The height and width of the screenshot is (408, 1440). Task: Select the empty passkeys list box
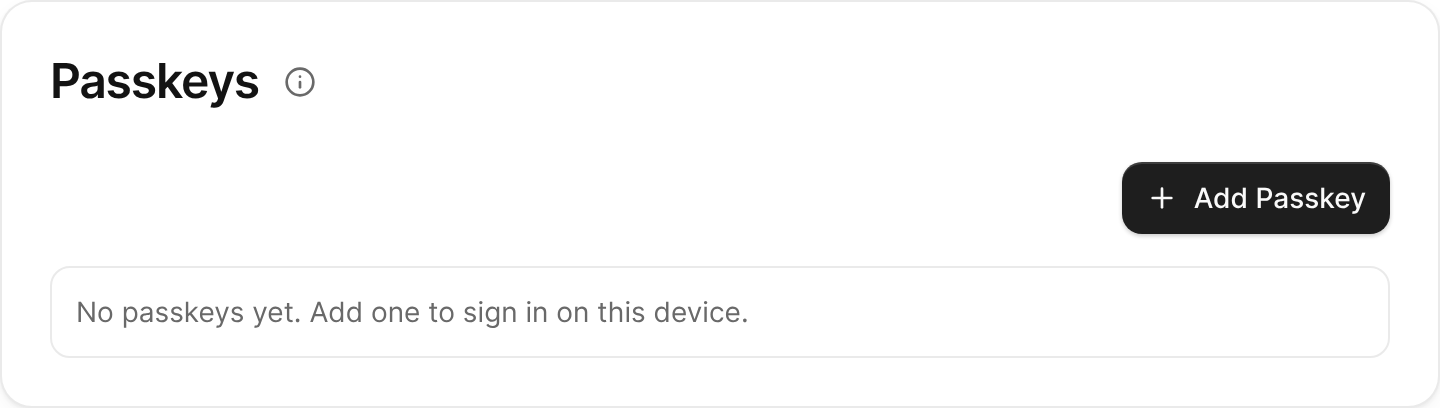(x=720, y=312)
